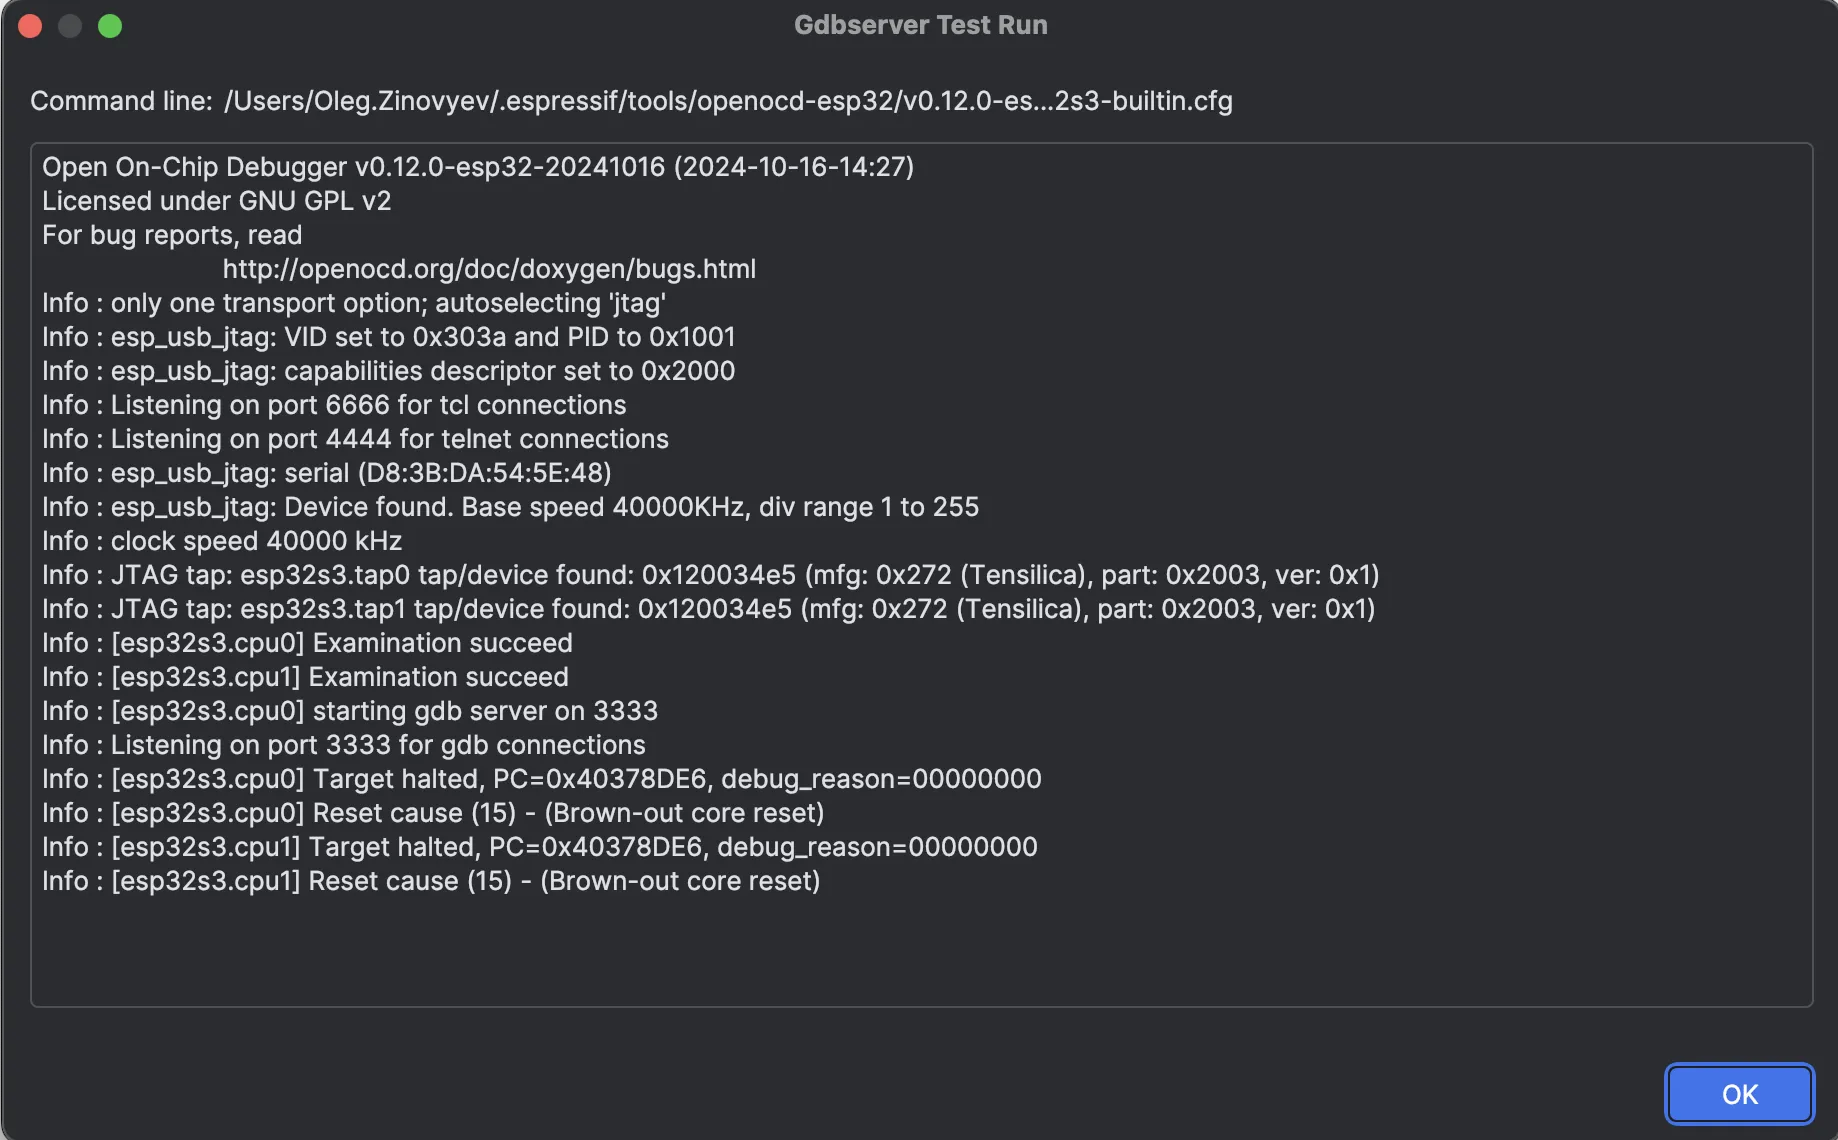Click the port 4444 telnet connections line

pyautogui.click(x=355, y=439)
